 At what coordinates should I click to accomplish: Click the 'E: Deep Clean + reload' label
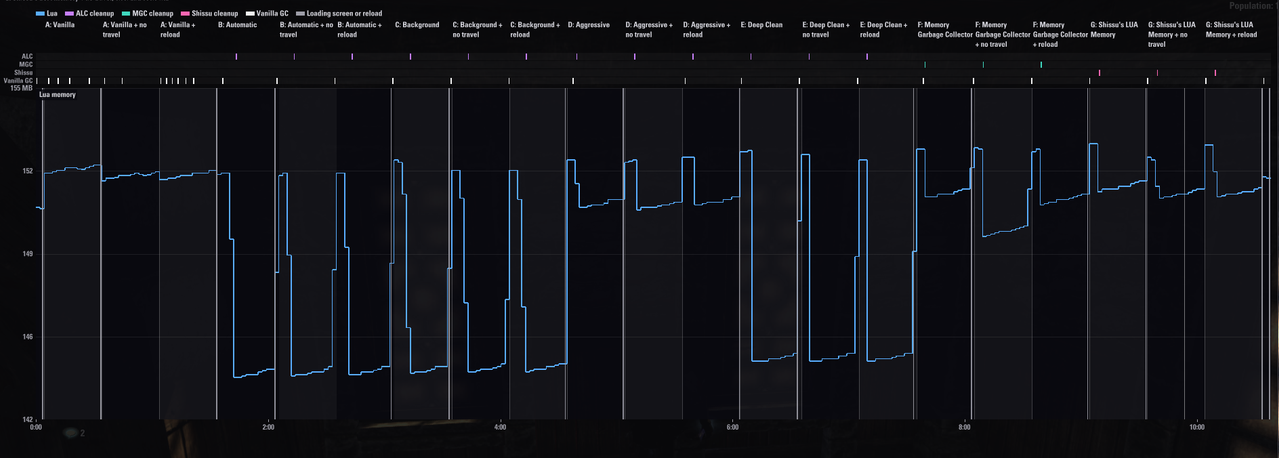884,30
